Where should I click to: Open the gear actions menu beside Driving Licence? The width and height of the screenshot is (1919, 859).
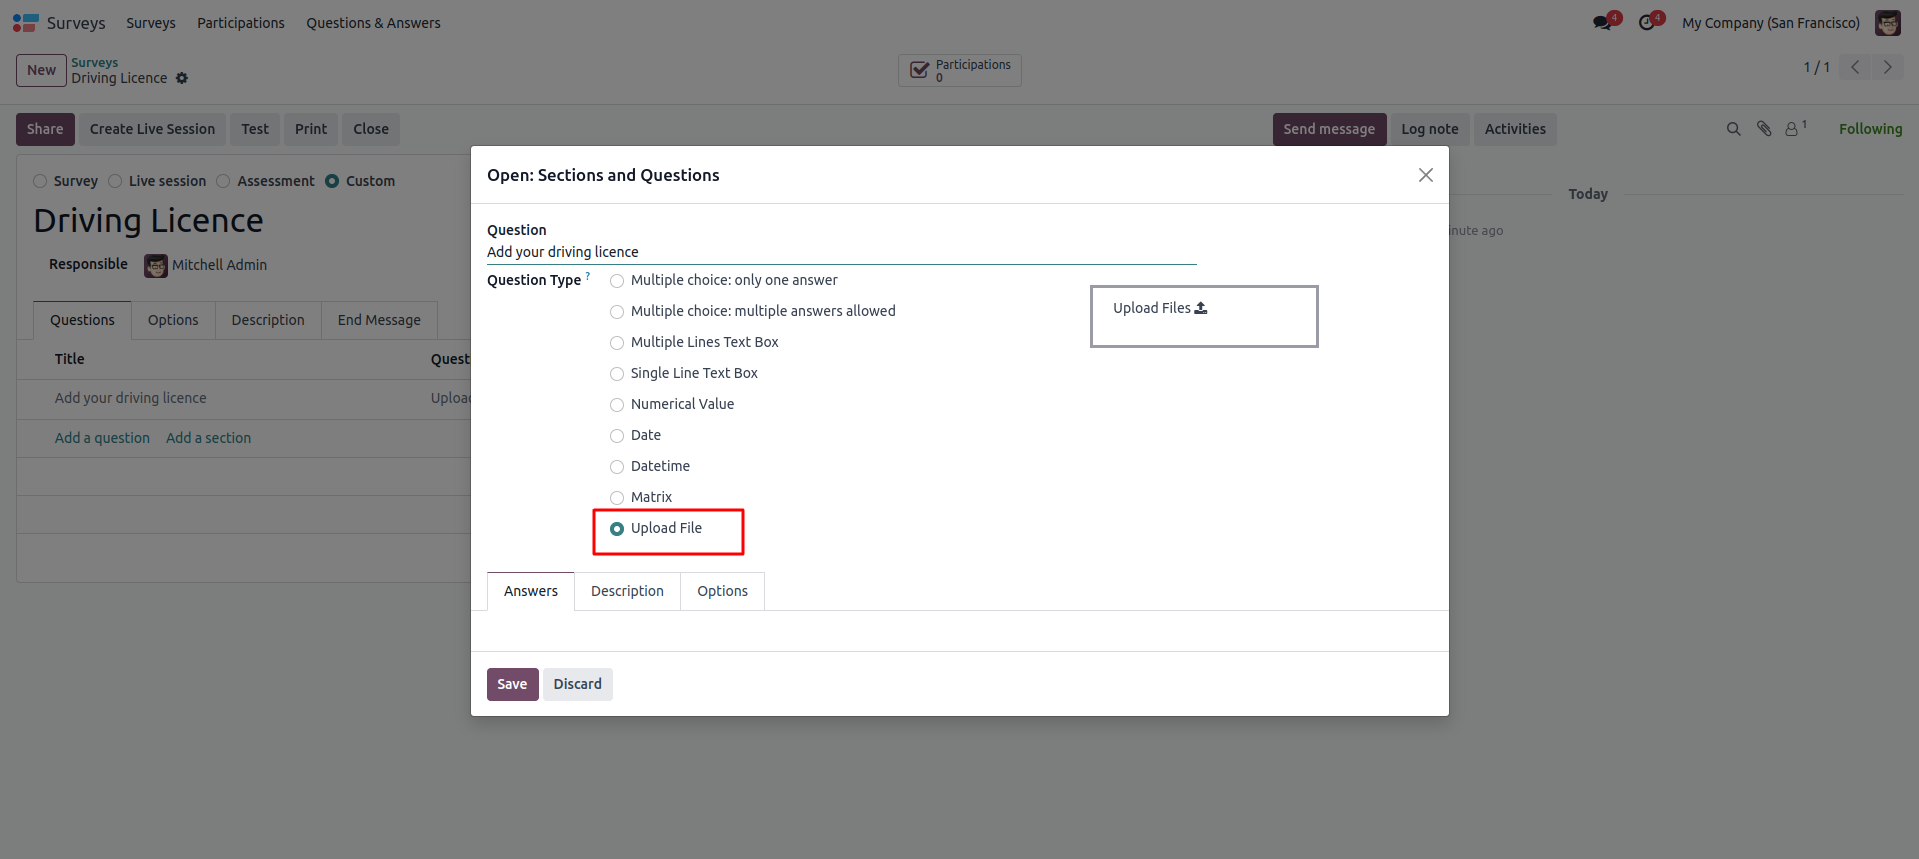[182, 78]
